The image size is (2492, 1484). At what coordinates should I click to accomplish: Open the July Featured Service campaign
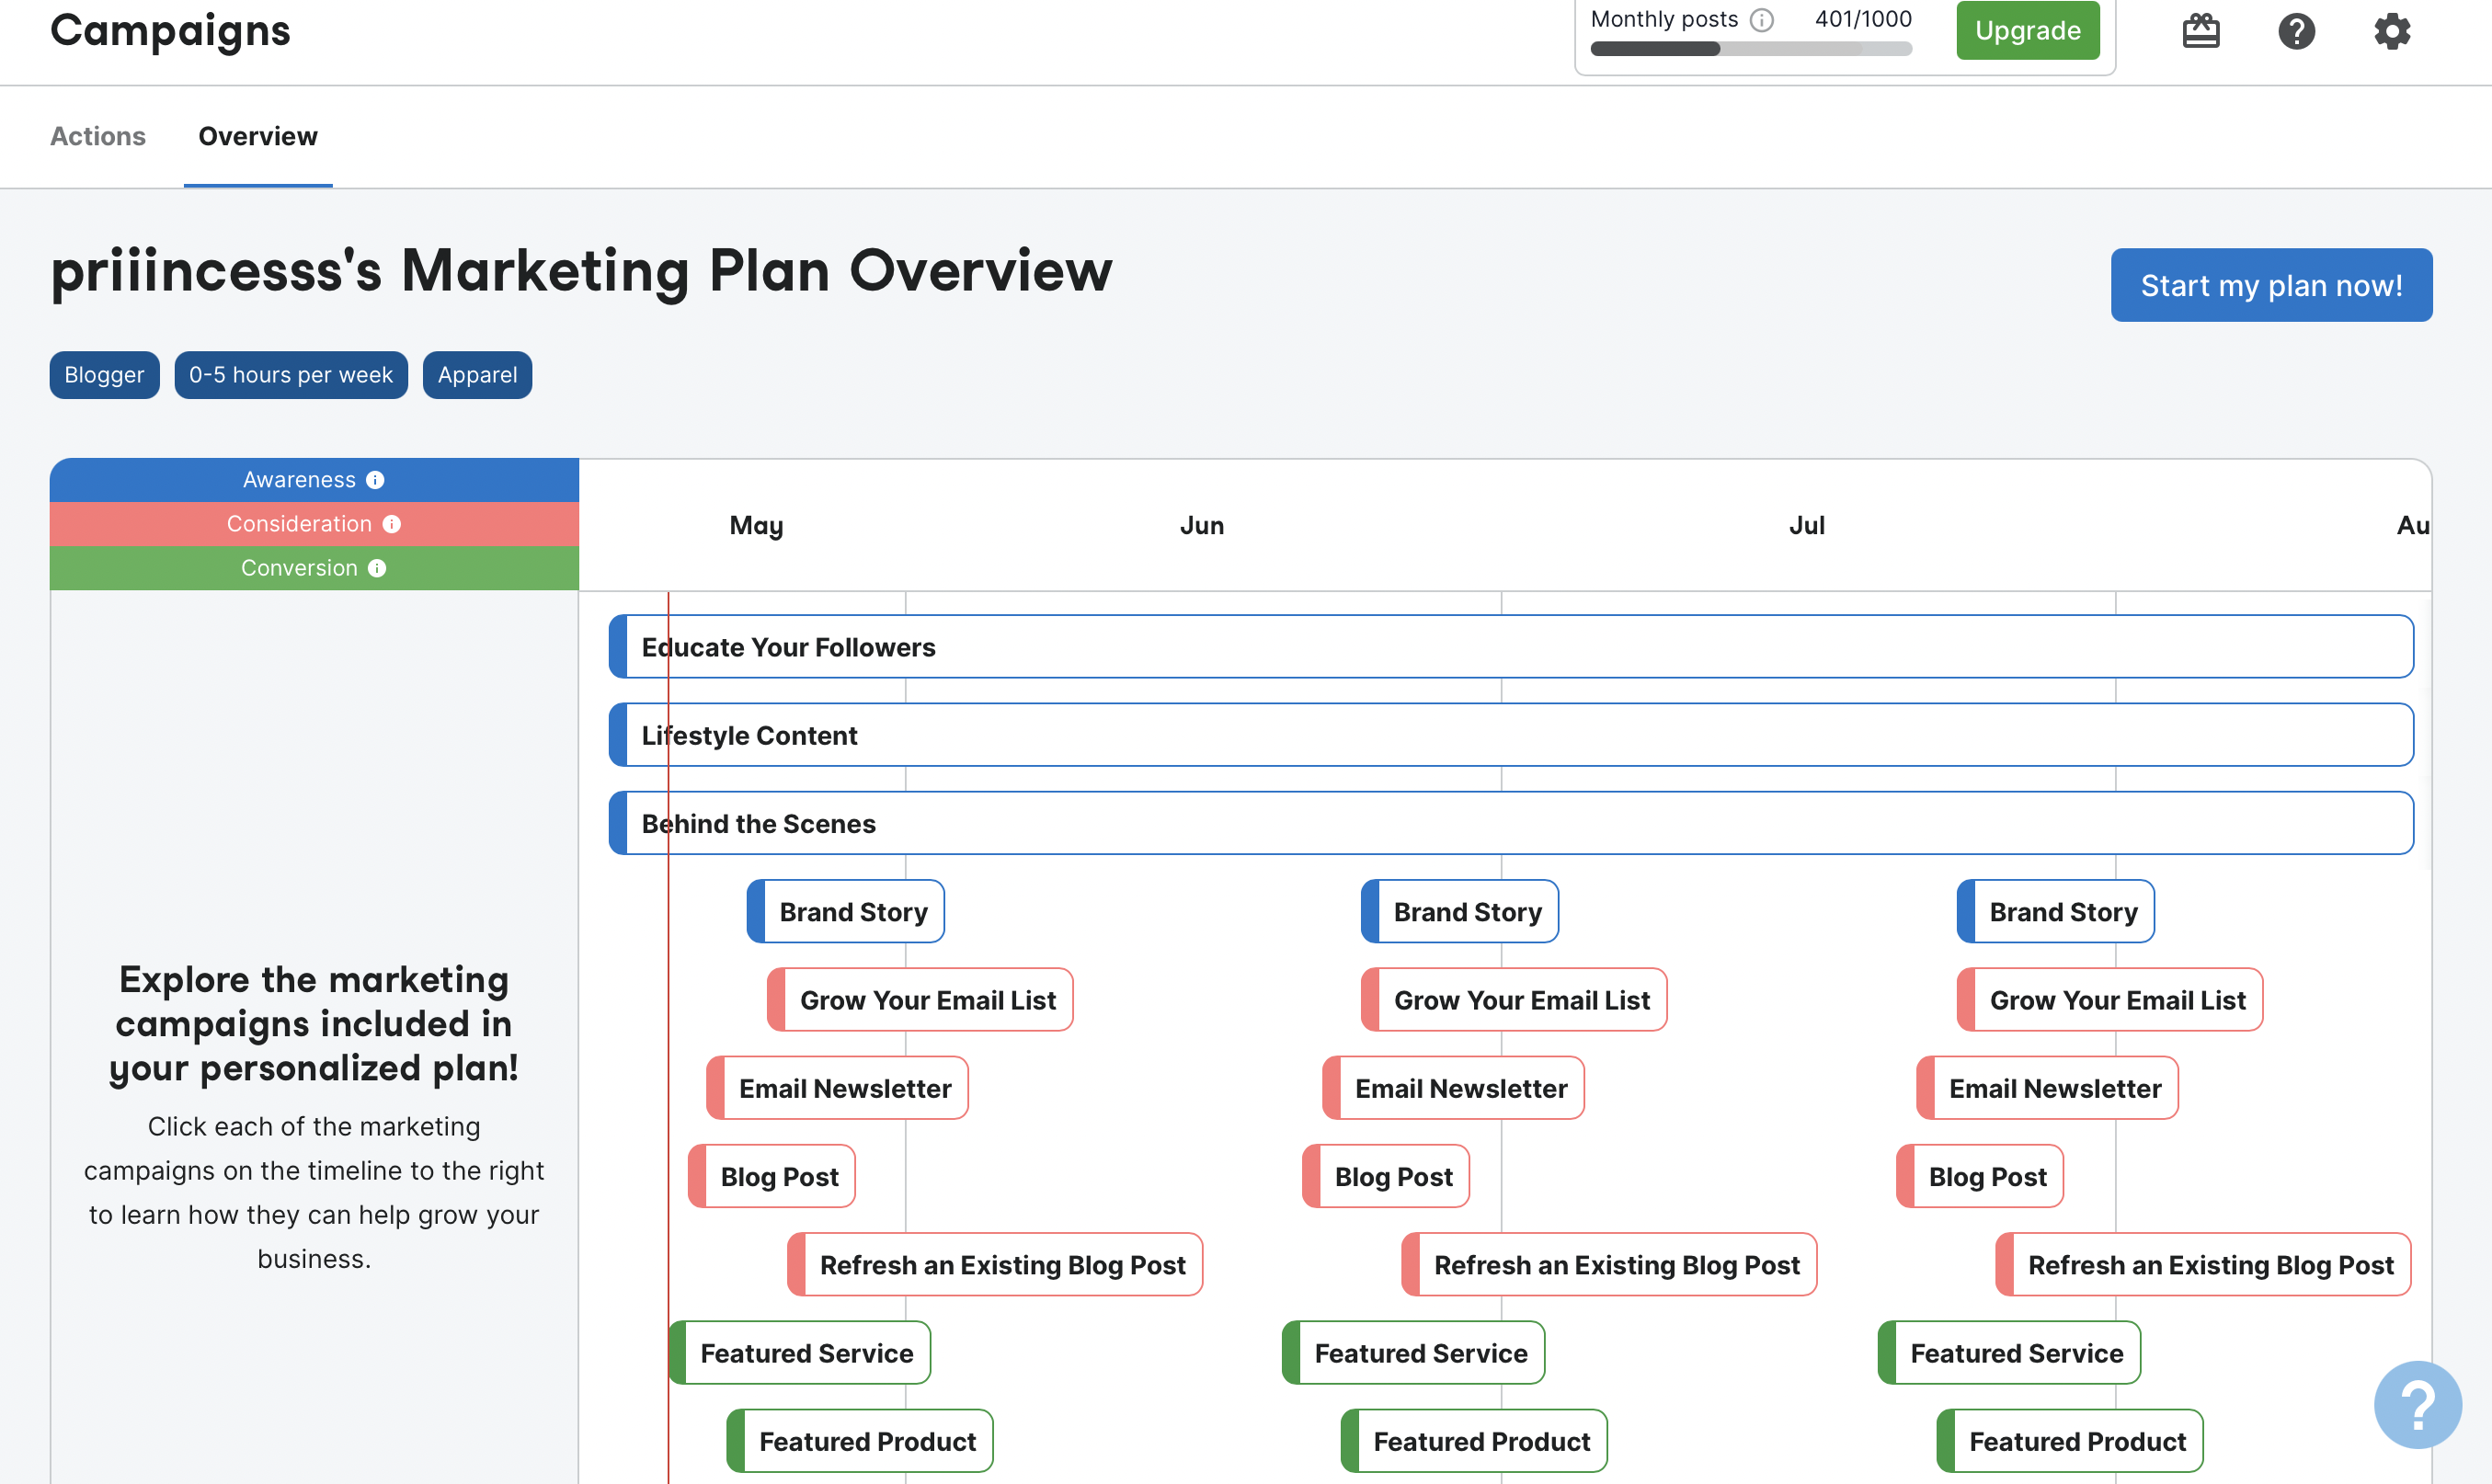click(2009, 1353)
